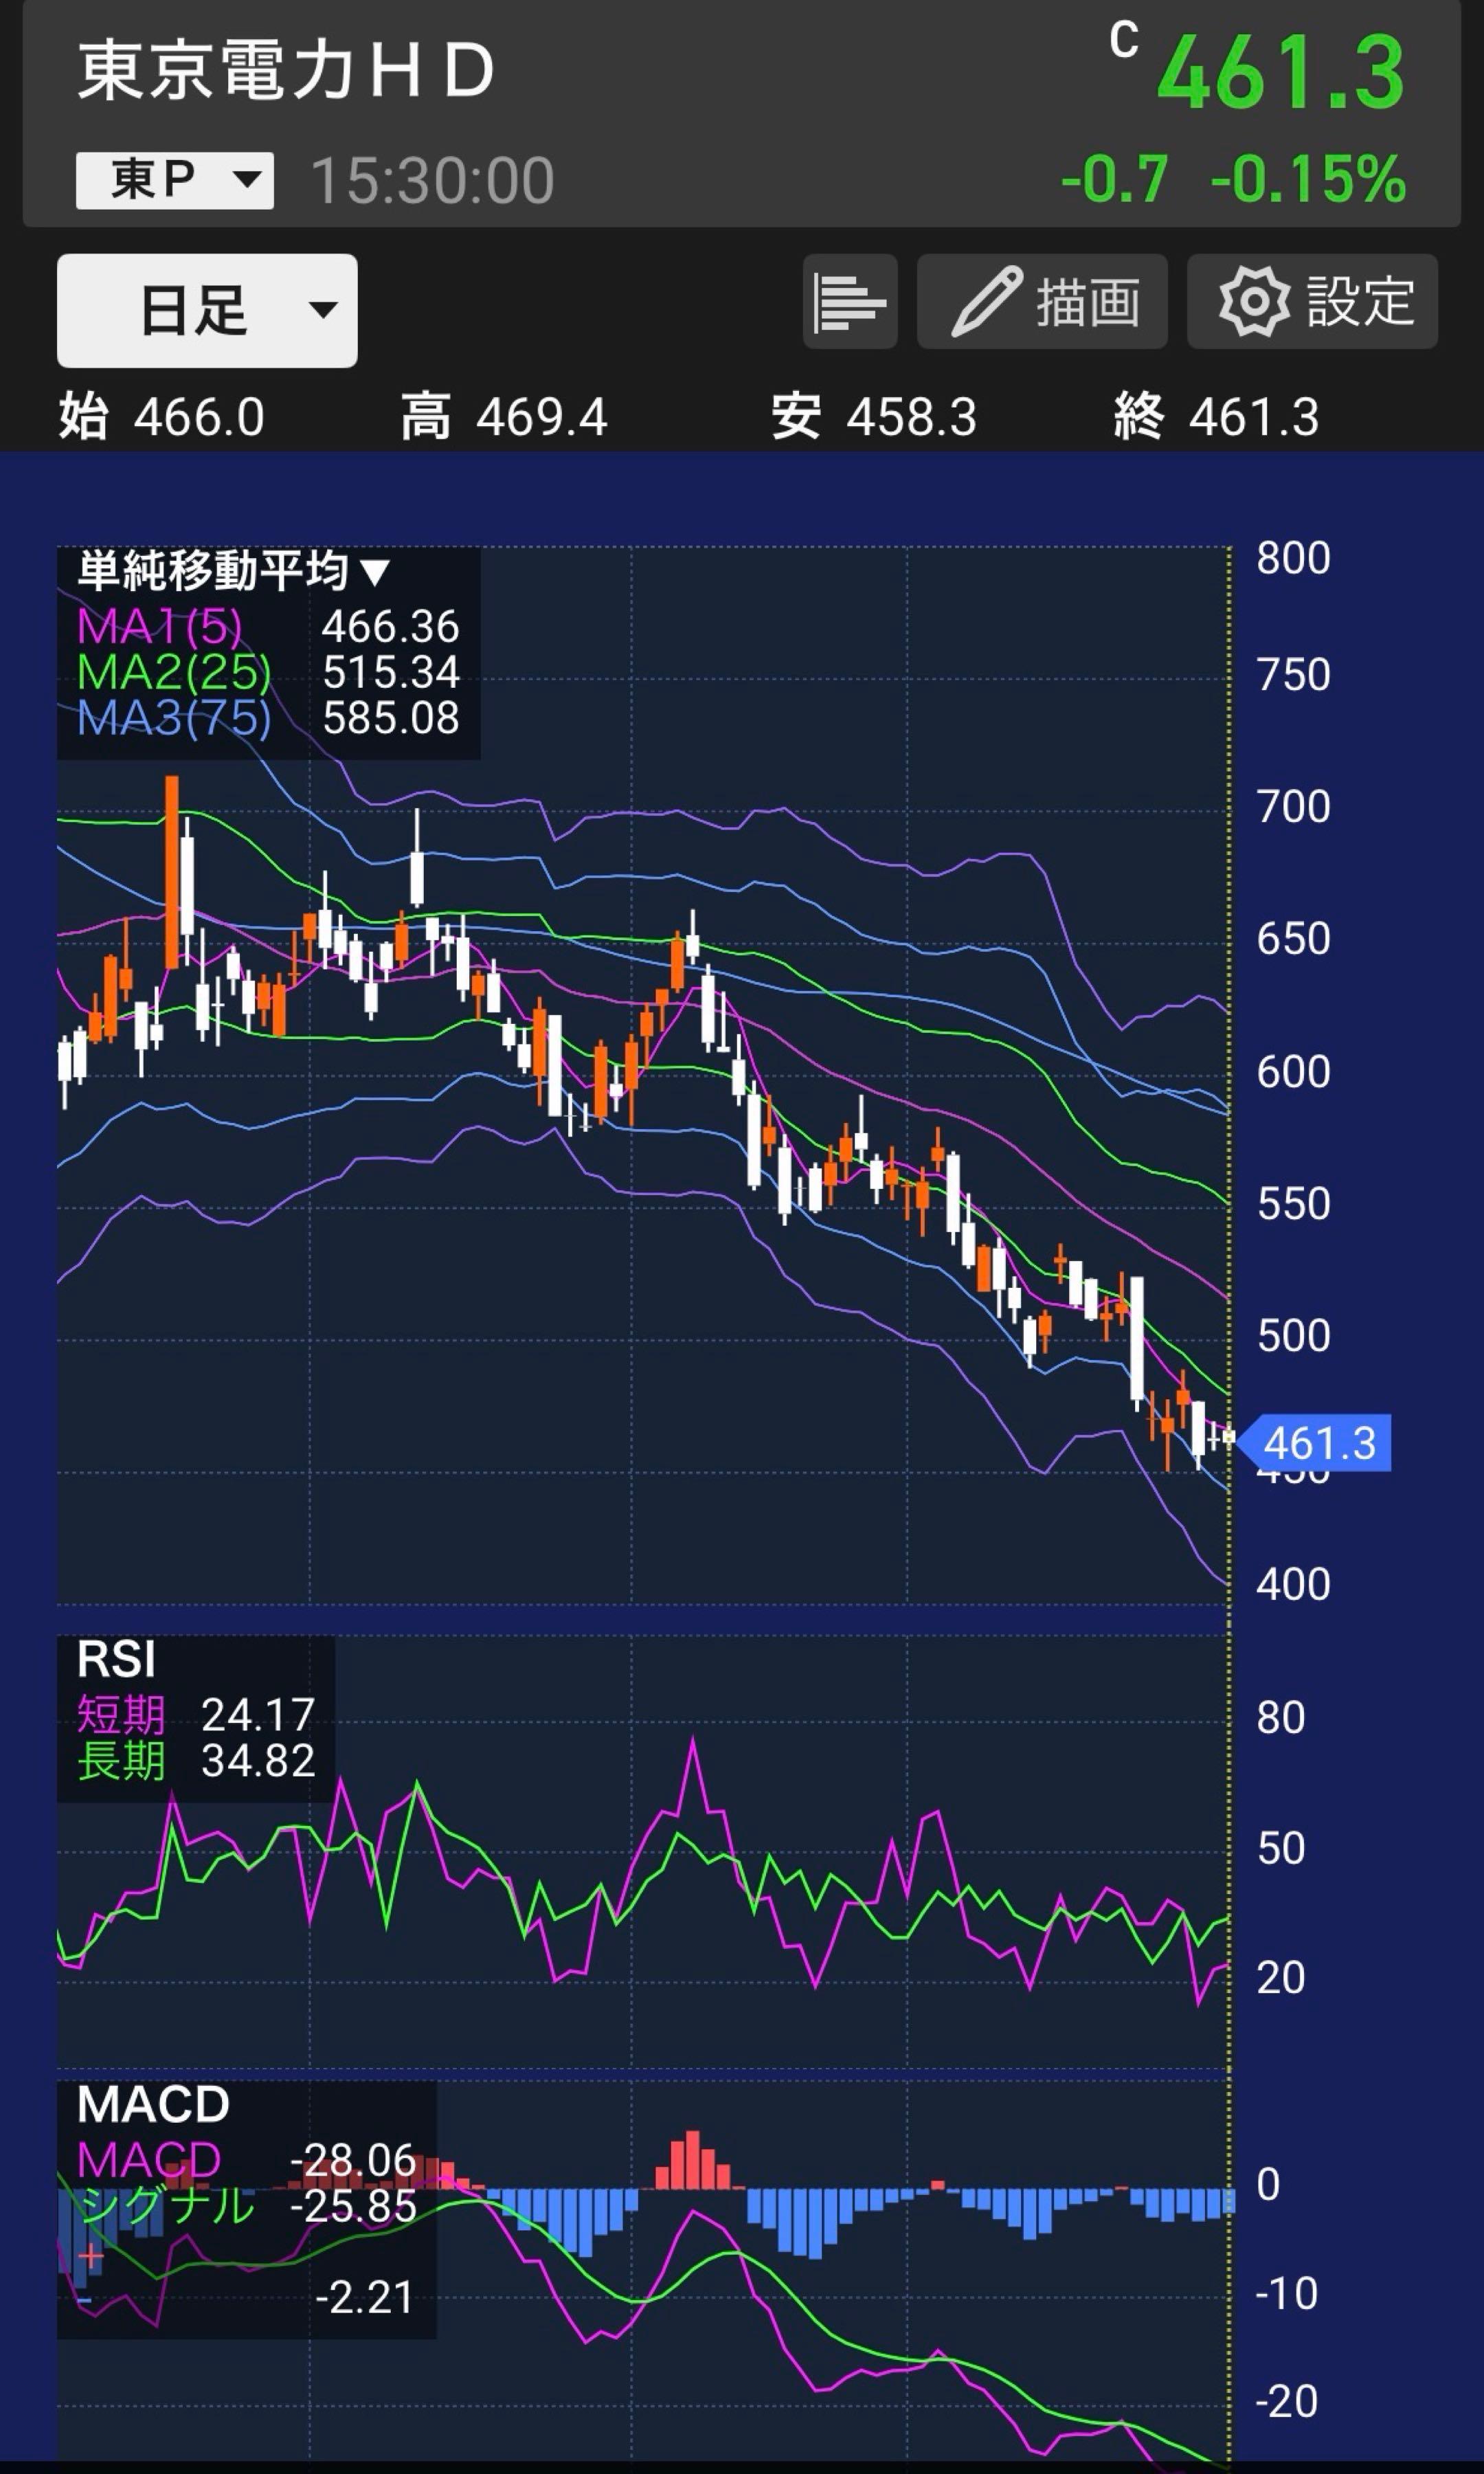Select the RSI 長期 legend value
Screen dimensions: 1484x2474
(x=196, y=1761)
